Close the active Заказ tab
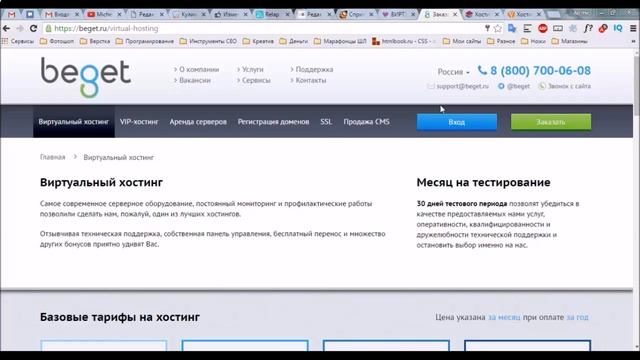Viewport: 640px width, 360px height. pos(456,14)
